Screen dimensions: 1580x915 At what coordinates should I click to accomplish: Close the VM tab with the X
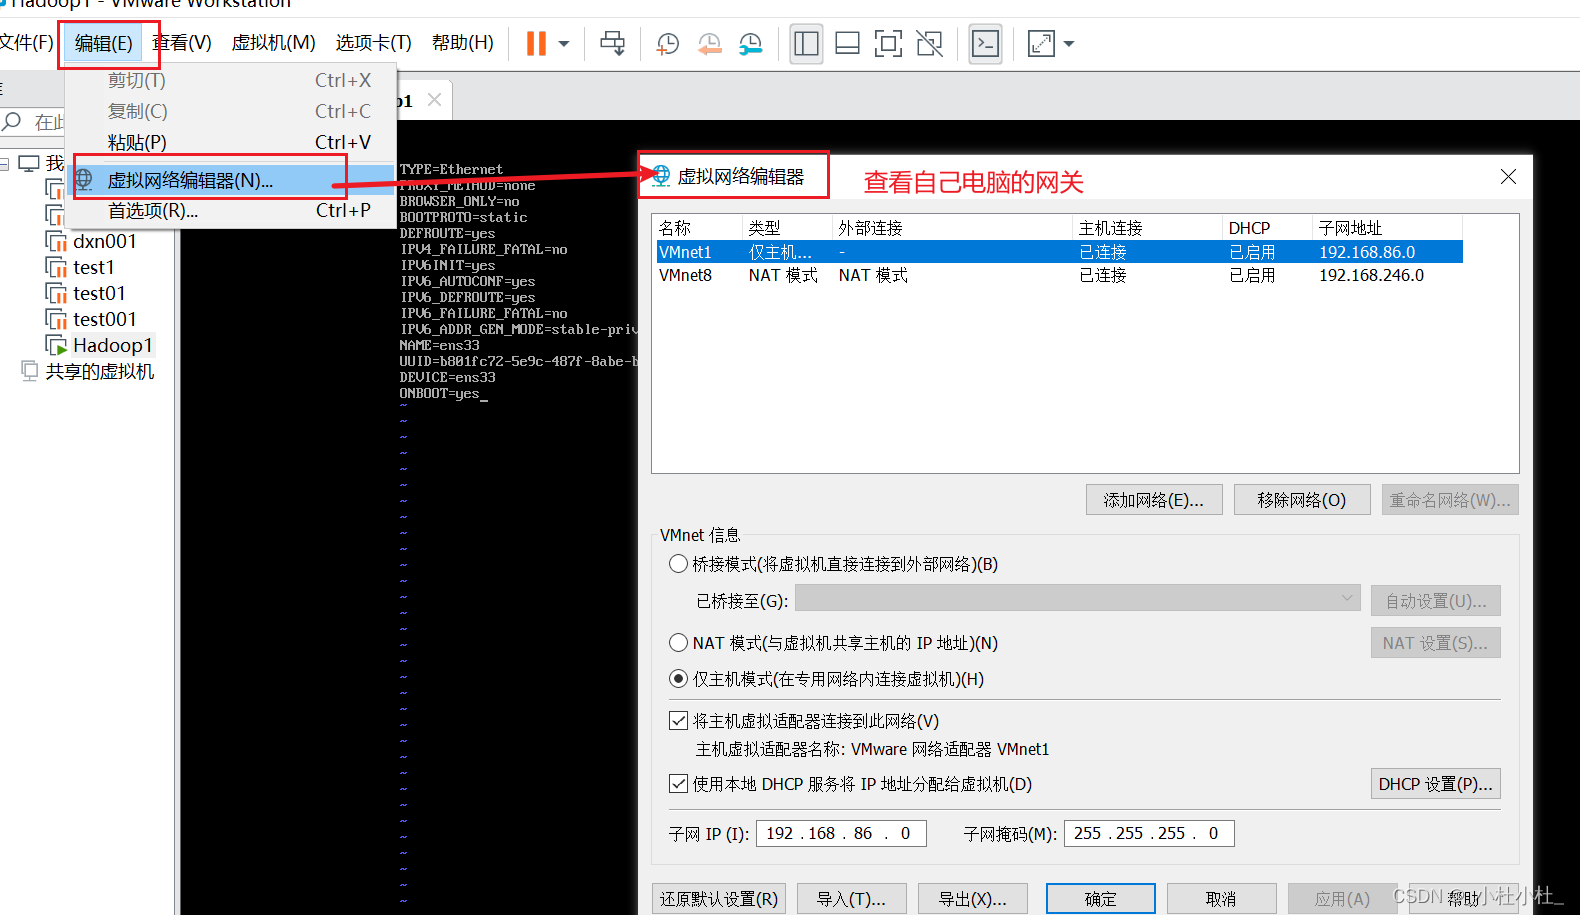point(434,100)
